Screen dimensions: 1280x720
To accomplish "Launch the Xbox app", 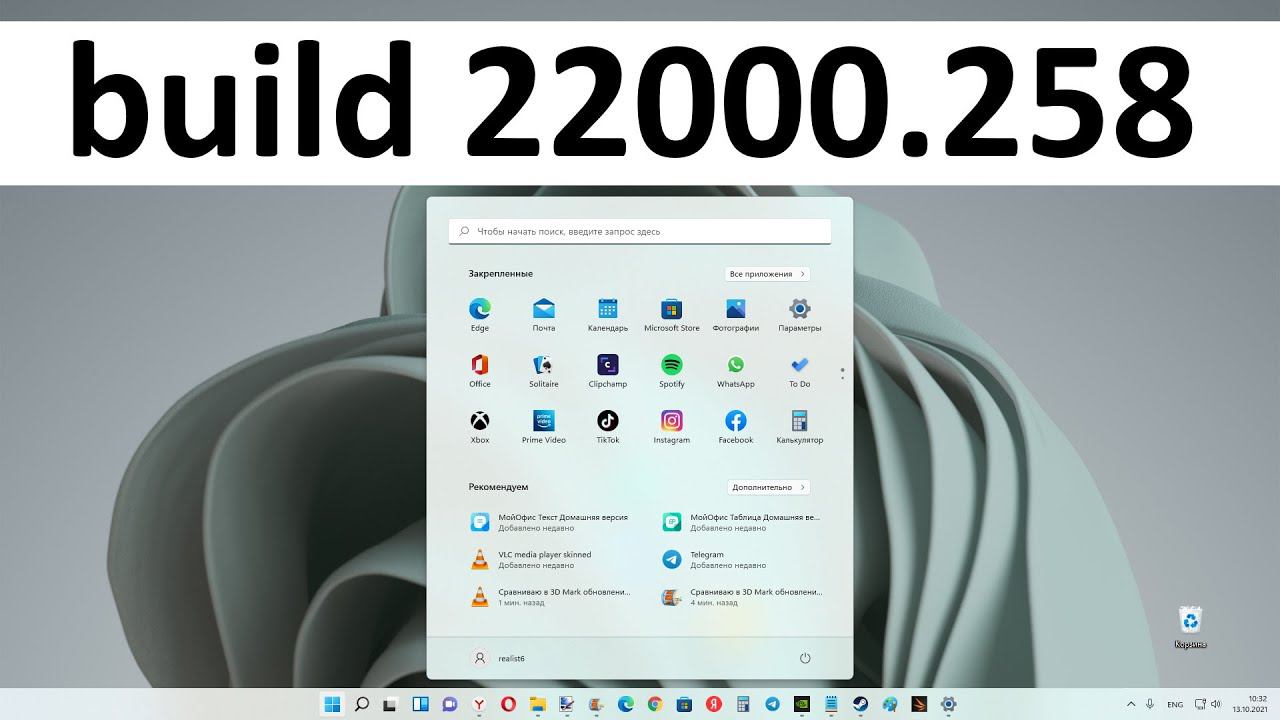I will 480,426.
